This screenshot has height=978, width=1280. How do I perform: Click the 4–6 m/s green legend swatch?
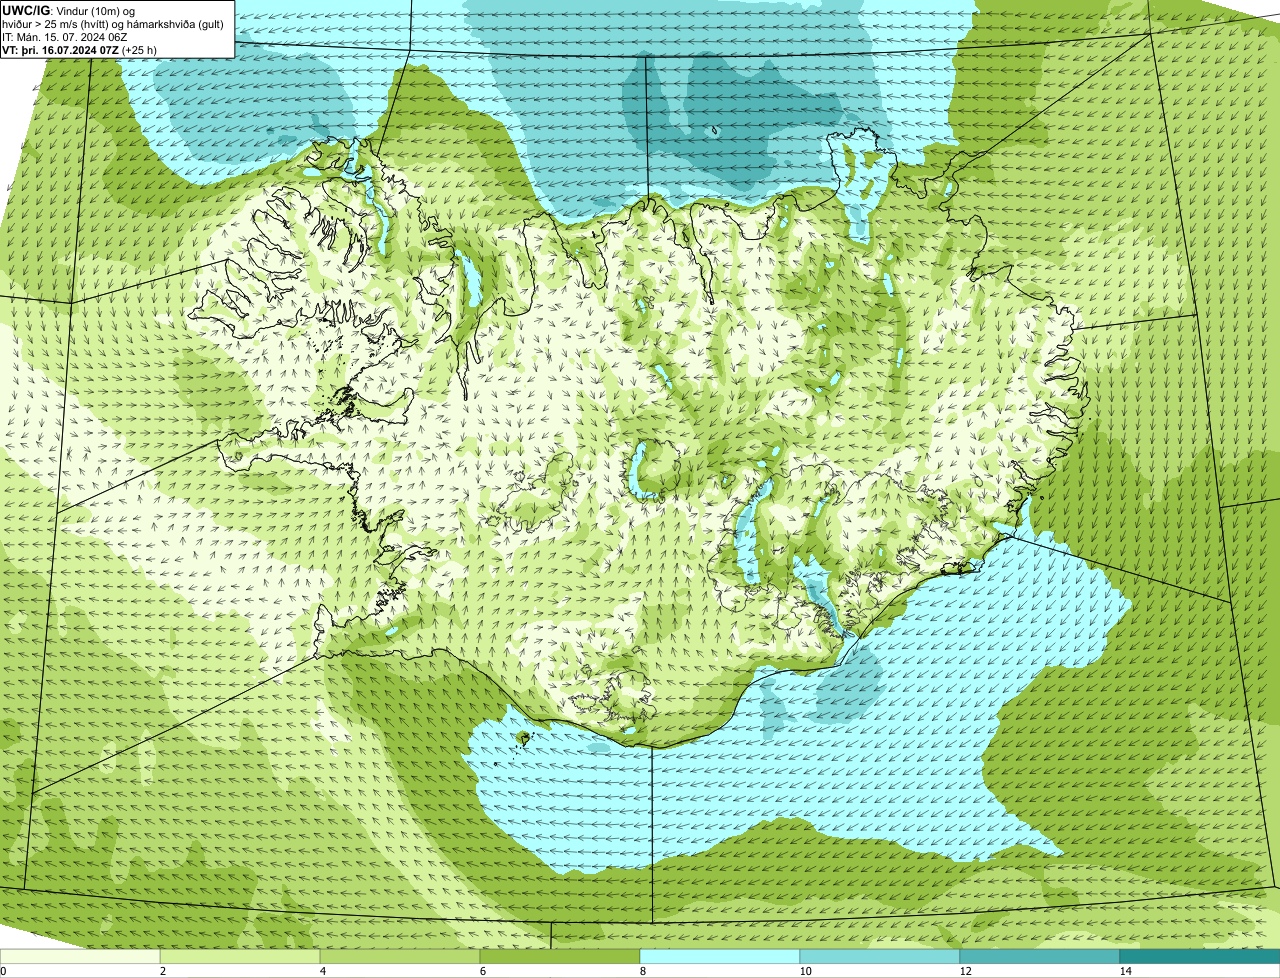pyautogui.click(x=400, y=957)
